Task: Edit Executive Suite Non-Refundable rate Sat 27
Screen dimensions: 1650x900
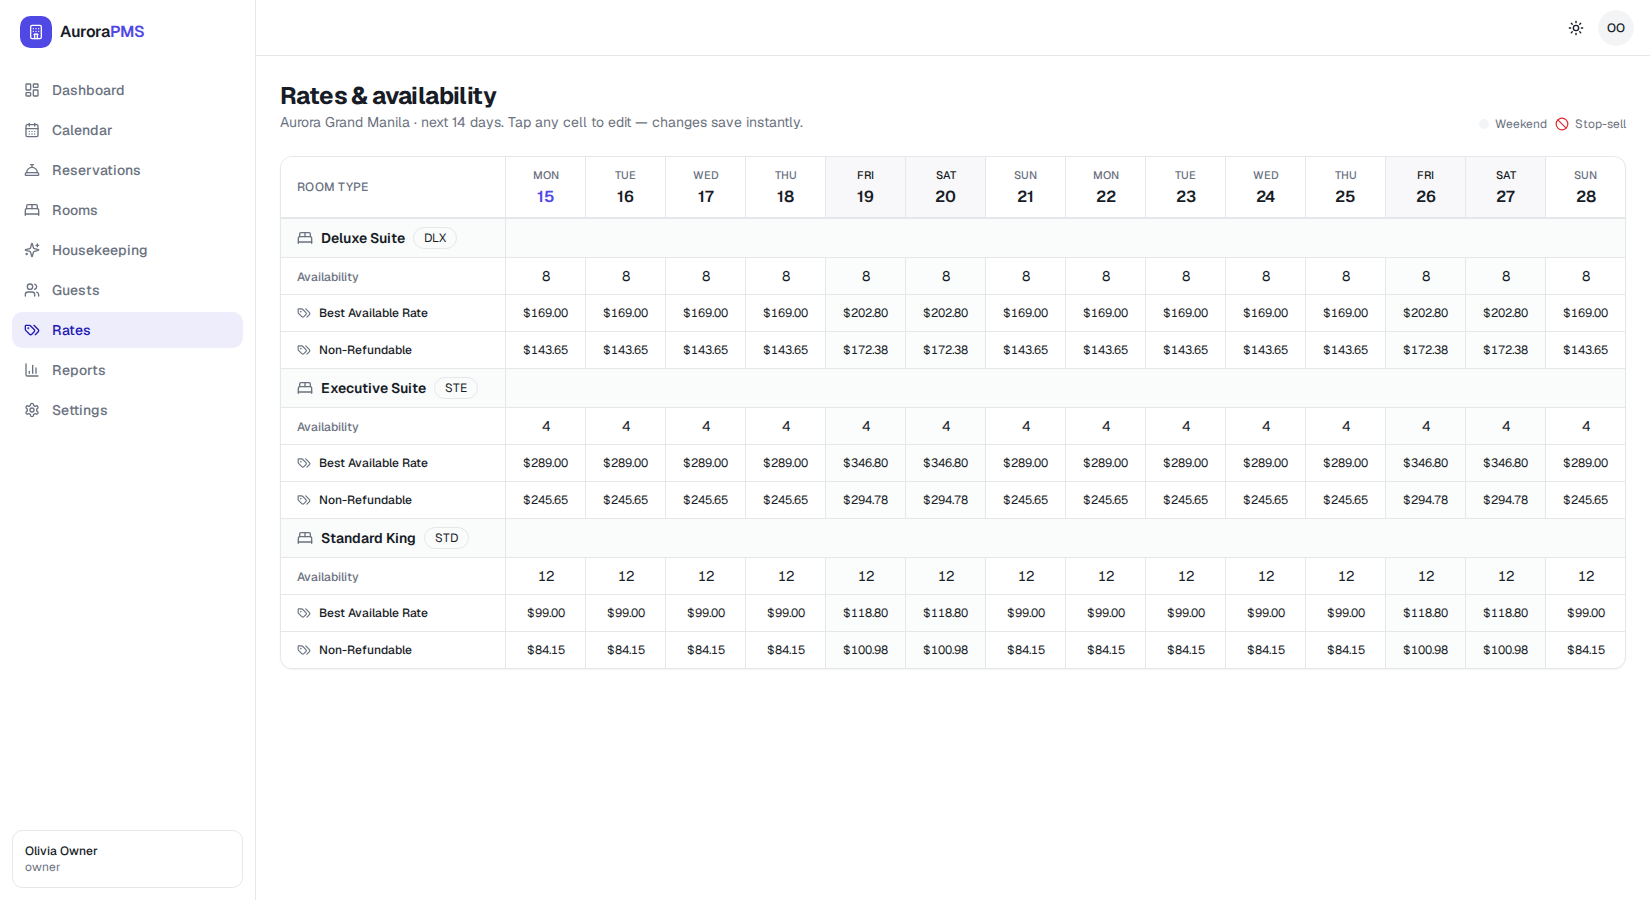Action: pyautogui.click(x=1506, y=500)
